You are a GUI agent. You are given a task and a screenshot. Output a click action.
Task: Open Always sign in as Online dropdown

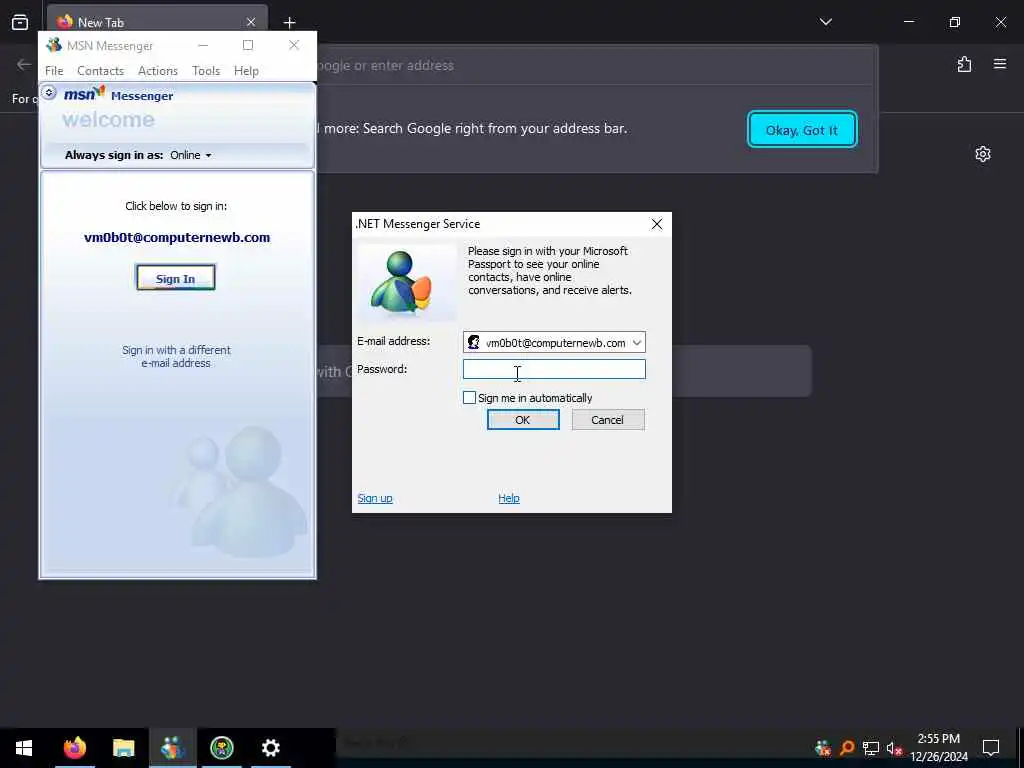[x=191, y=155]
